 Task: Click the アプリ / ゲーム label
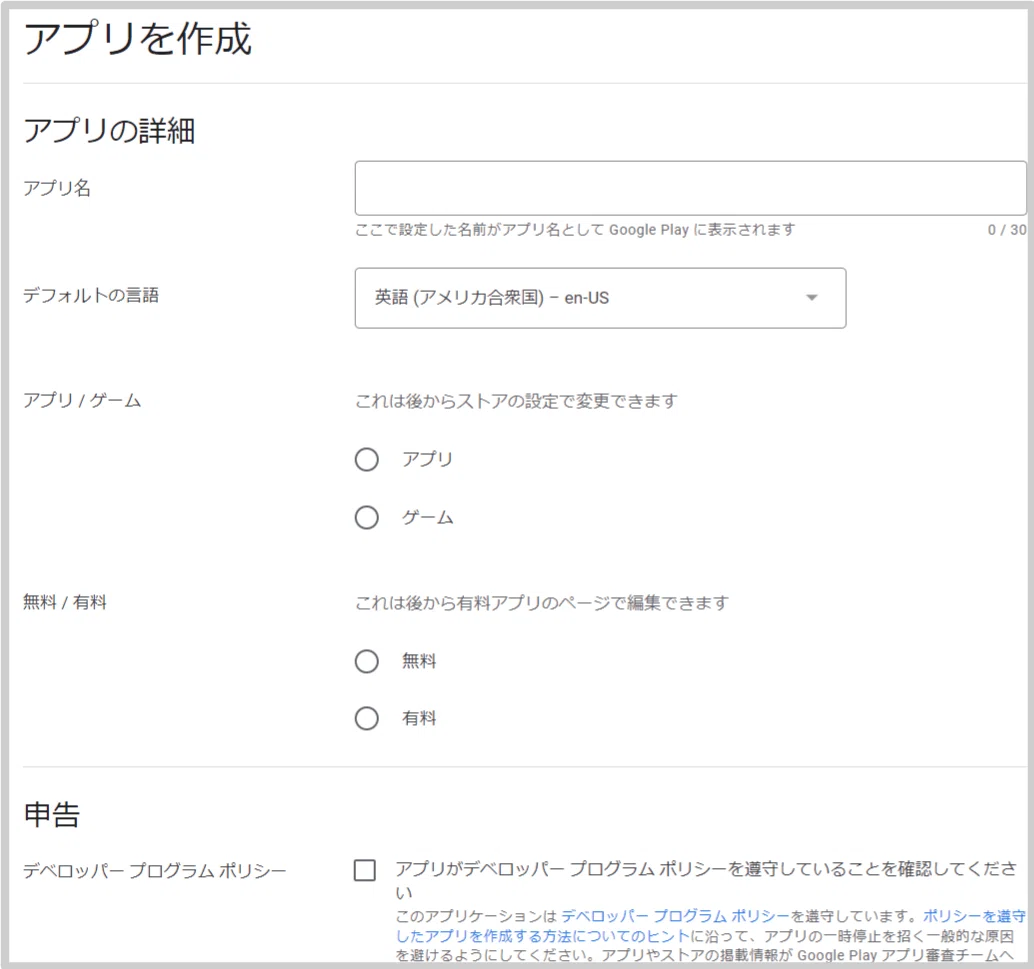[82, 400]
